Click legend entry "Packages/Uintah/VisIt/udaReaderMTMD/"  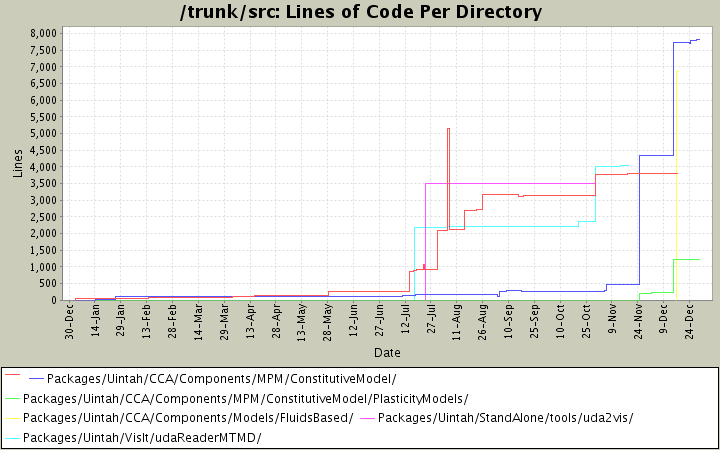(x=142, y=437)
